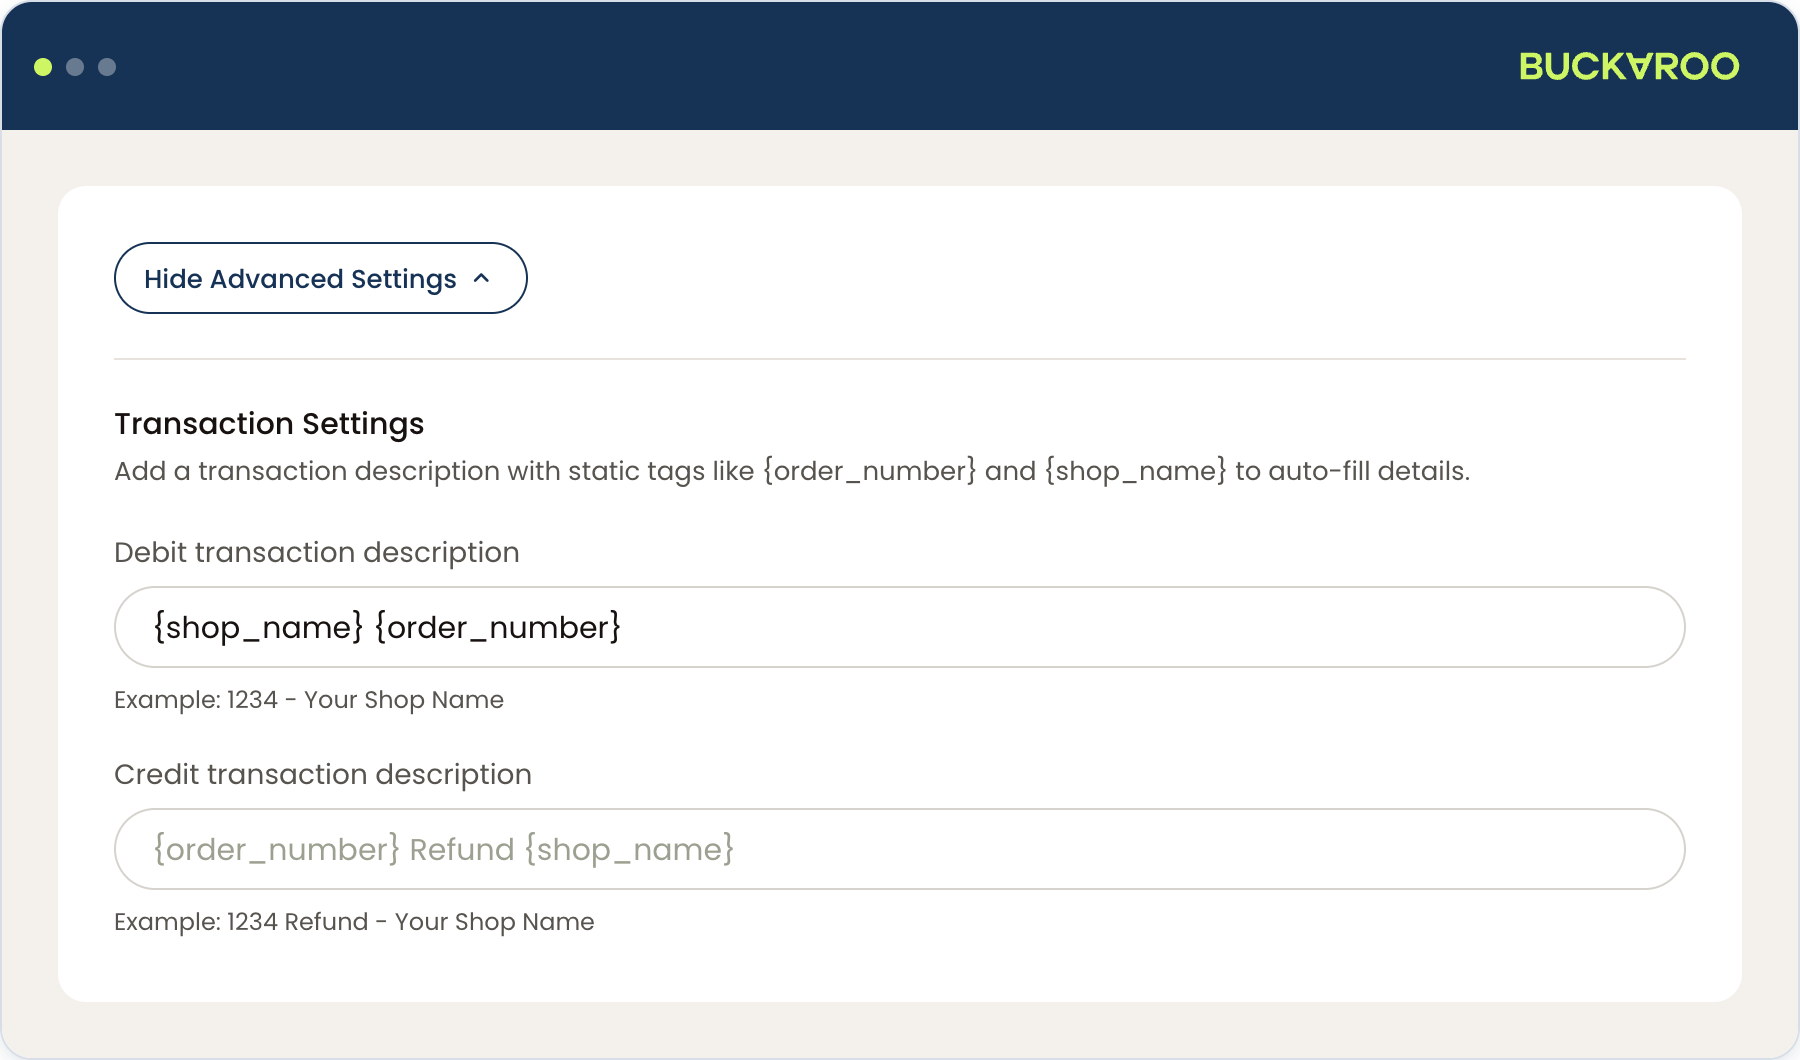The image size is (1800, 1060).
Task: Click the static tags help text paragraph
Action: coord(792,471)
